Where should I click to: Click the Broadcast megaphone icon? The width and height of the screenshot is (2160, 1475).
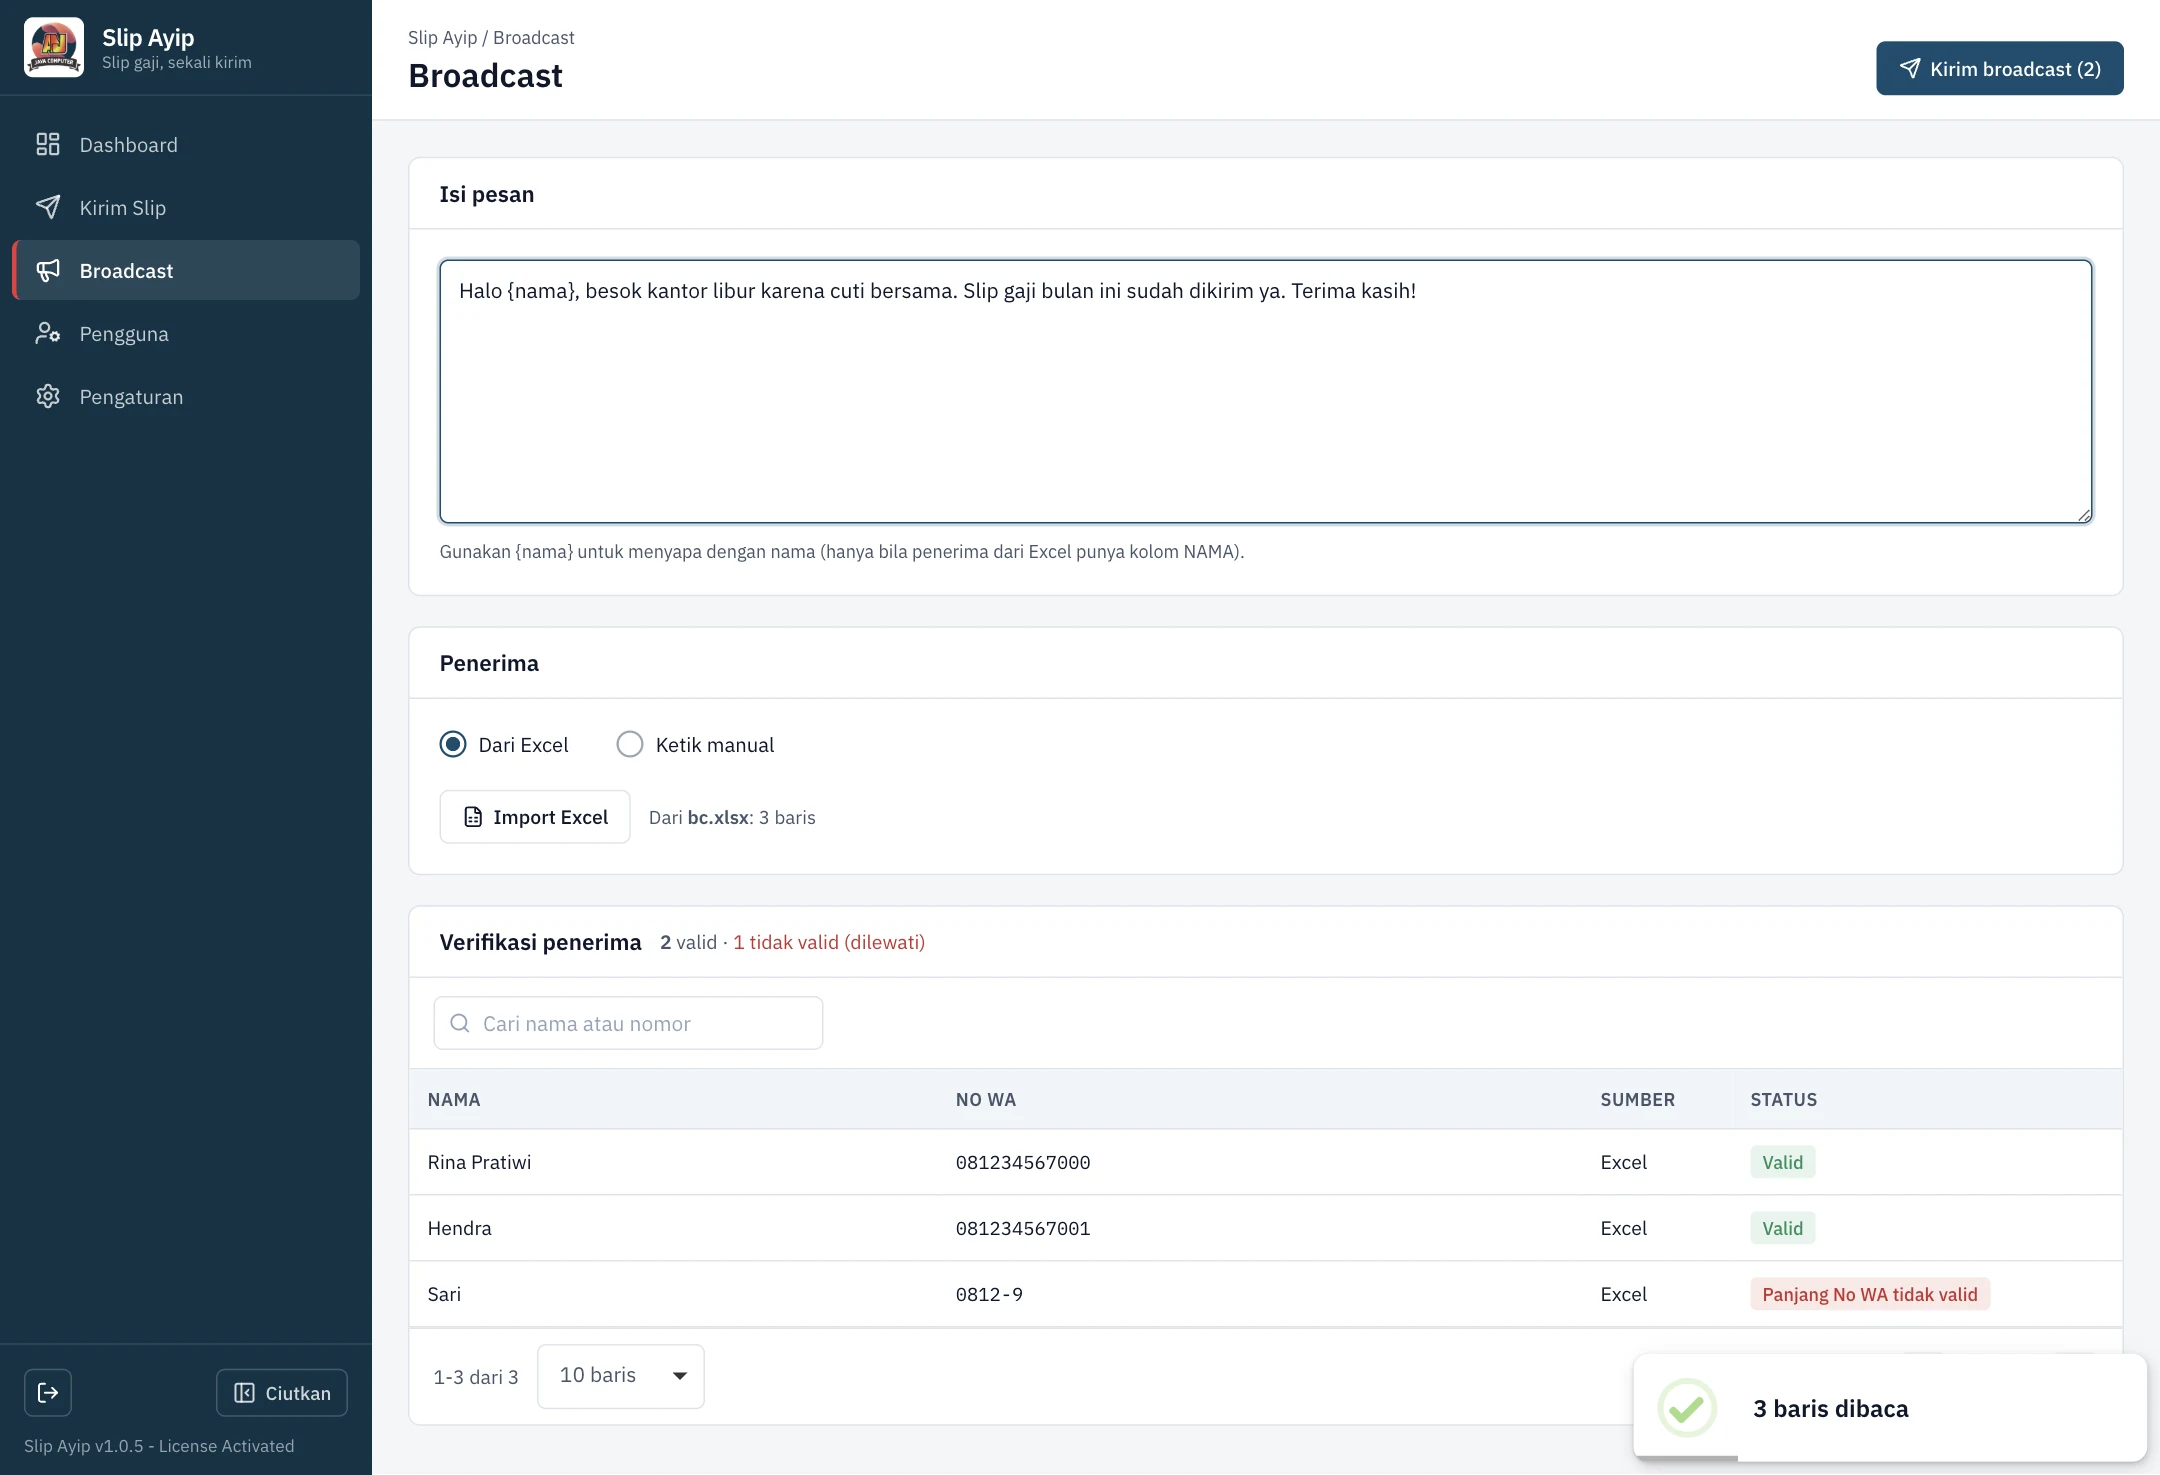tap(48, 270)
